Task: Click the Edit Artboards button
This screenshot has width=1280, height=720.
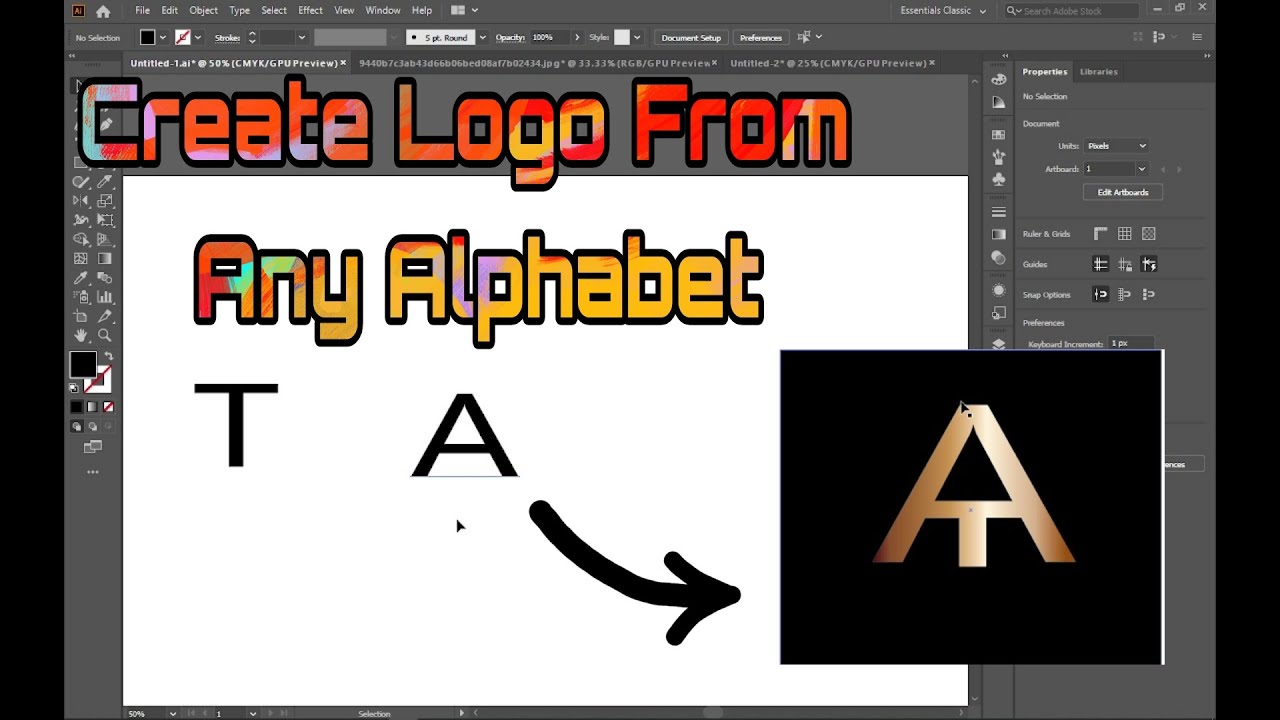Action: pos(1123,192)
